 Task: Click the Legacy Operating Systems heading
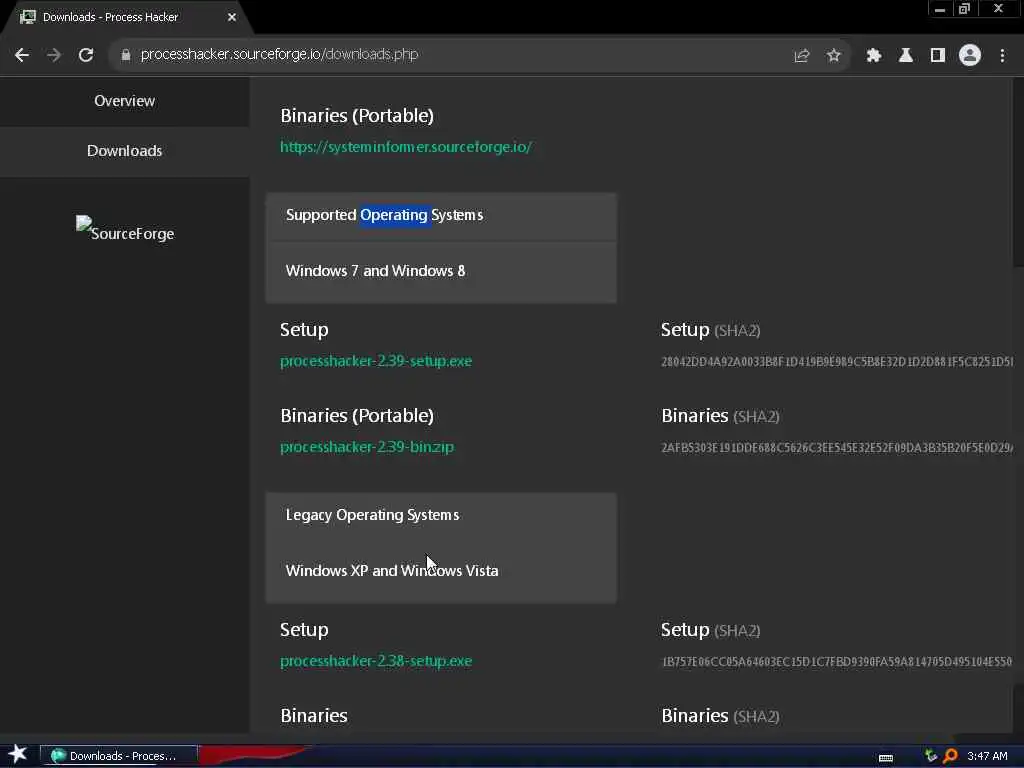372,515
